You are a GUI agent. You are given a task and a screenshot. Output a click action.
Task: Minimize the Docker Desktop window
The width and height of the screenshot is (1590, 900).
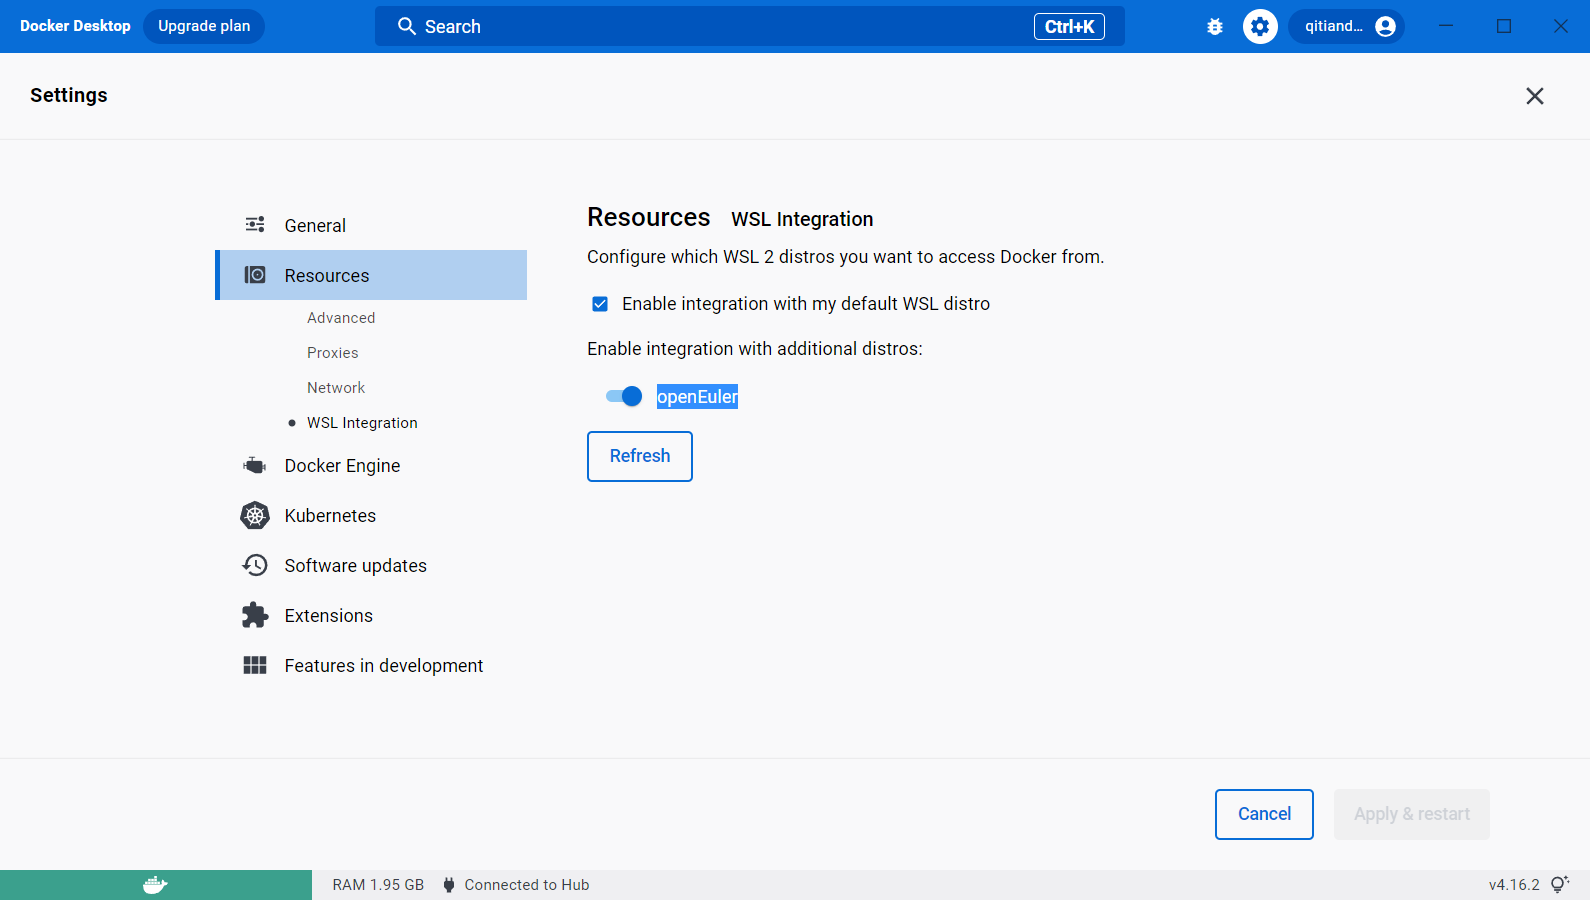click(x=1446, y=26)
